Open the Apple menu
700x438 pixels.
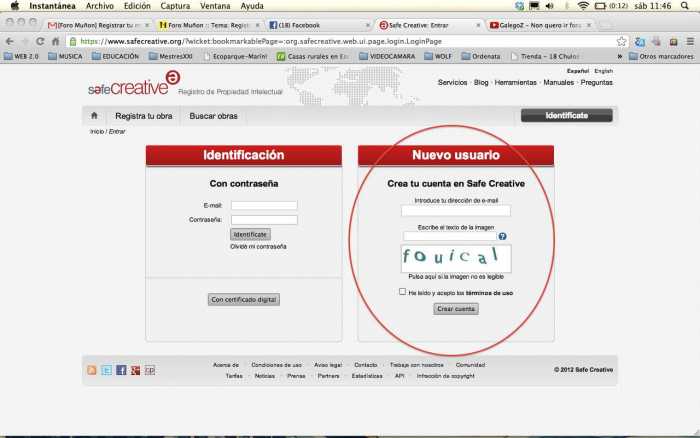click(15, 6)
